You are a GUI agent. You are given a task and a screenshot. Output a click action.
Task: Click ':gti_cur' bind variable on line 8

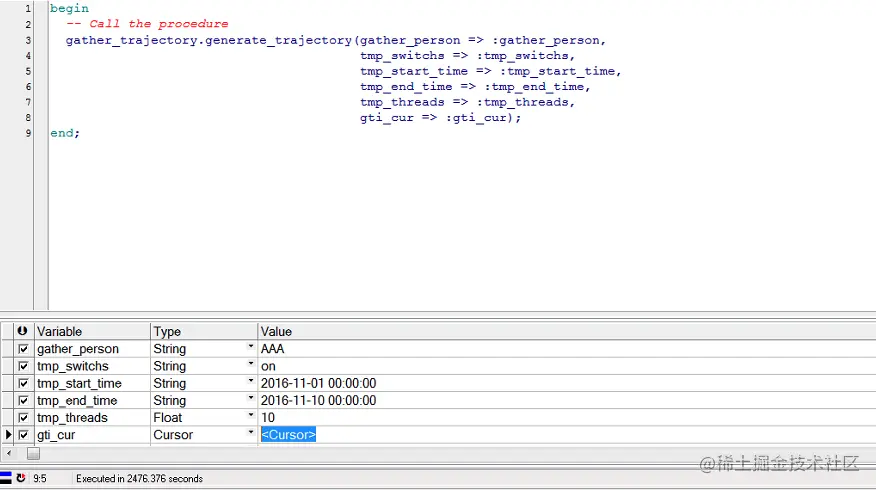476,118
